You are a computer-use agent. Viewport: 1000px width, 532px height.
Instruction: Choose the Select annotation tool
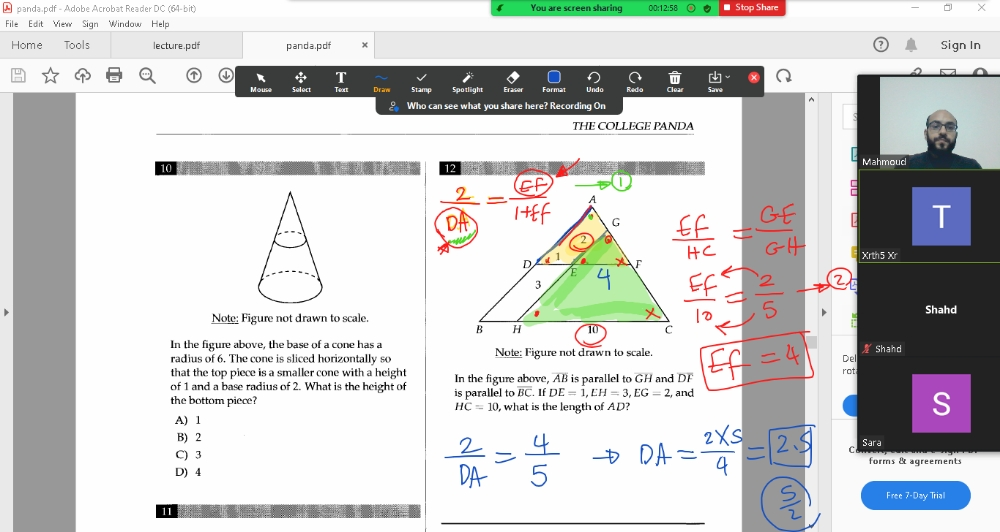pos(301,82)
